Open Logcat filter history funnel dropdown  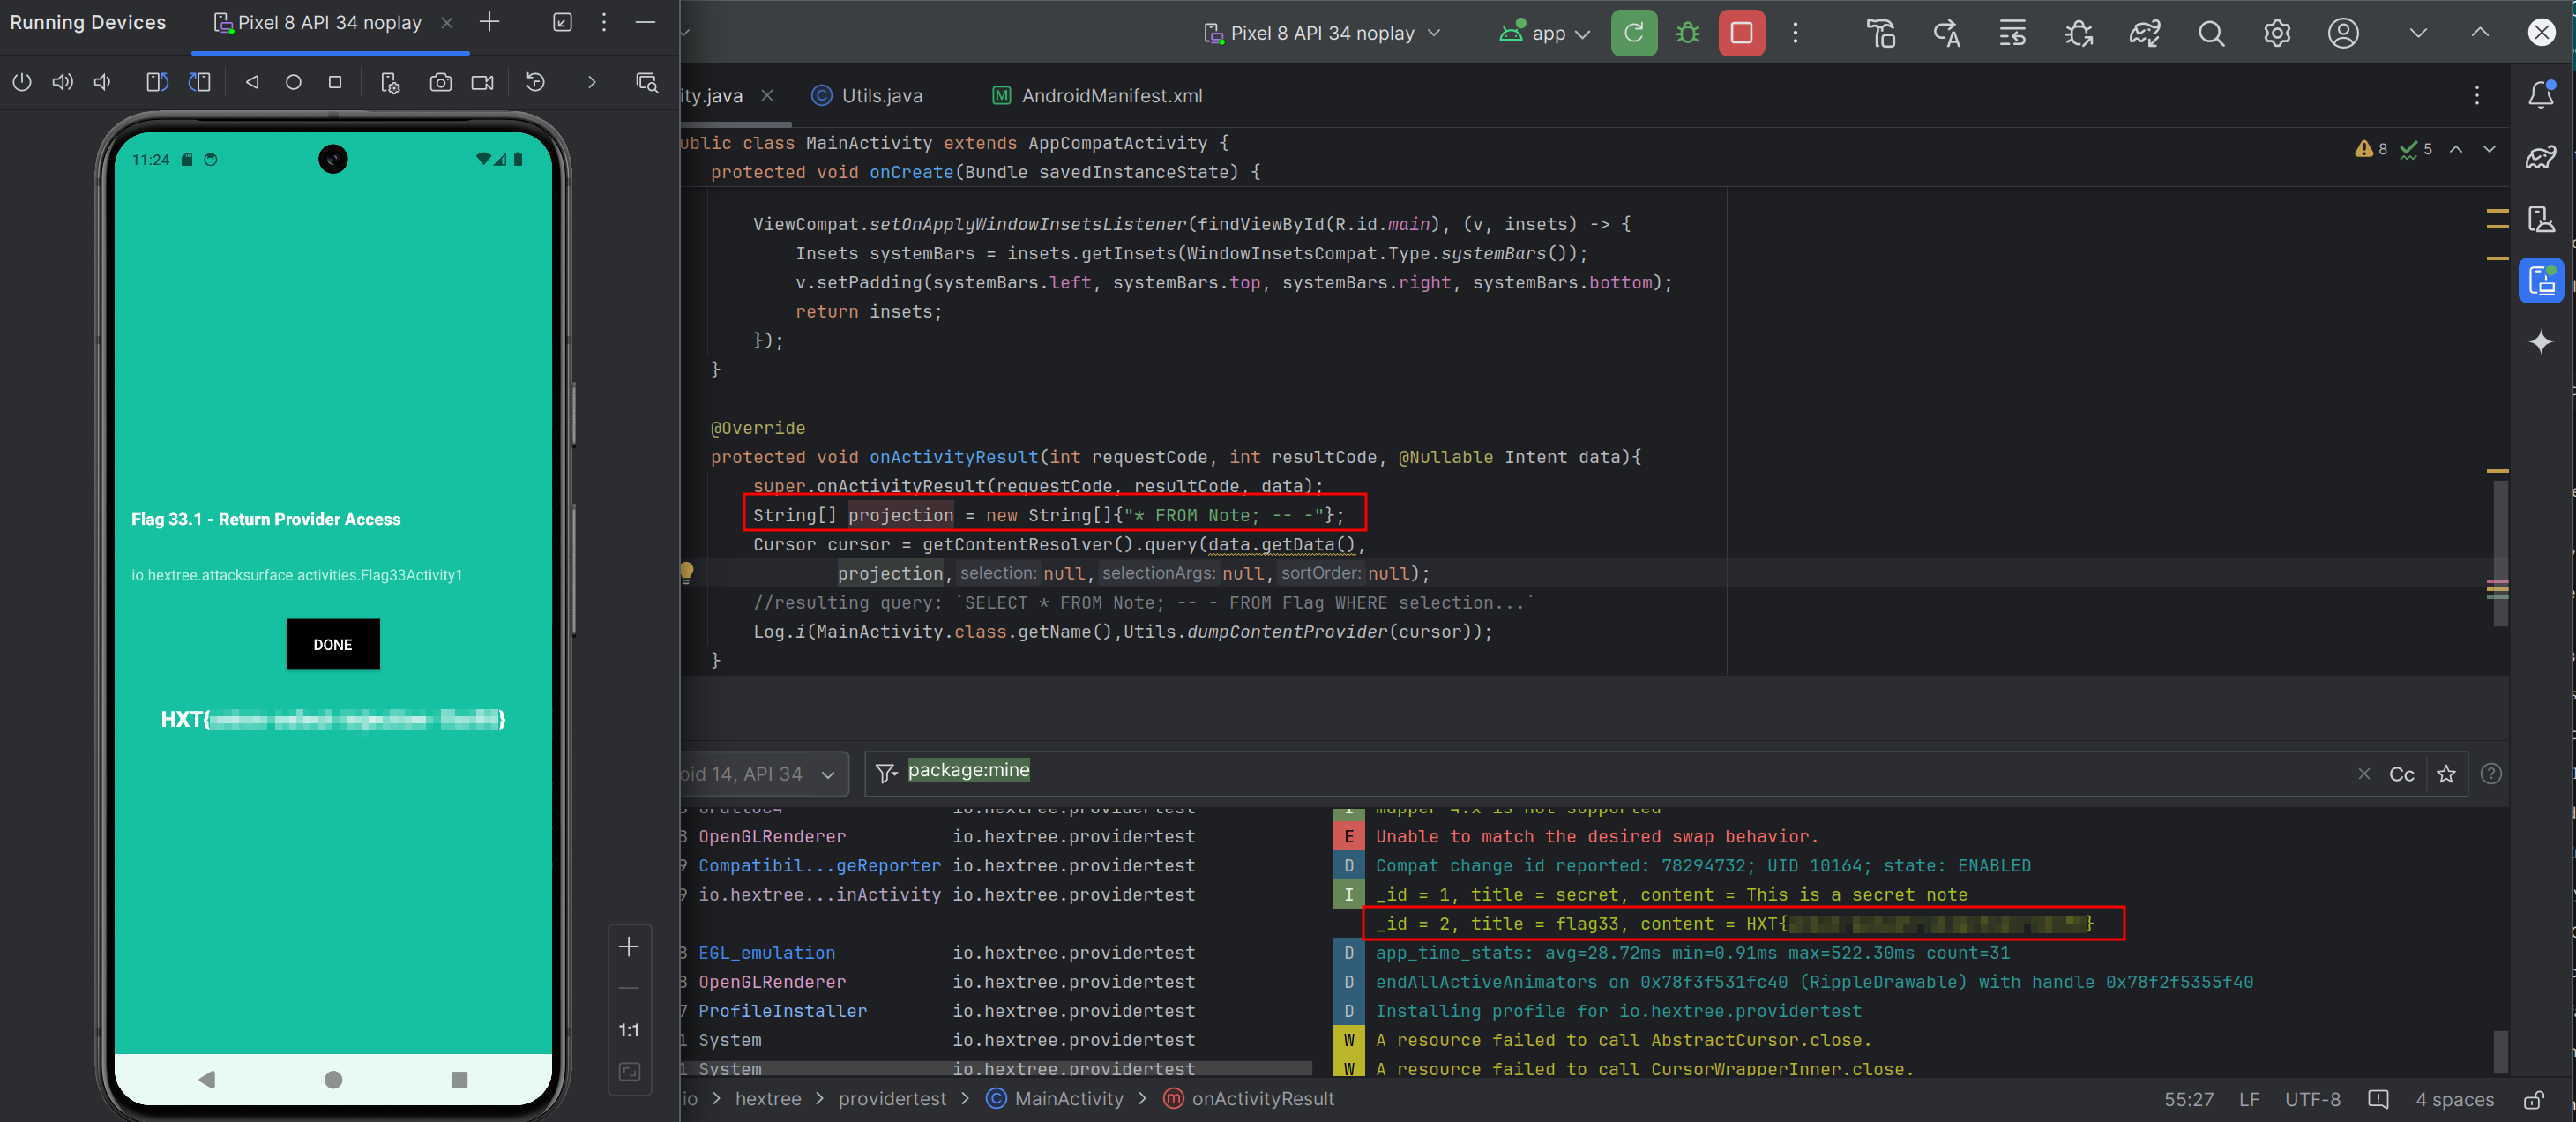886,773
